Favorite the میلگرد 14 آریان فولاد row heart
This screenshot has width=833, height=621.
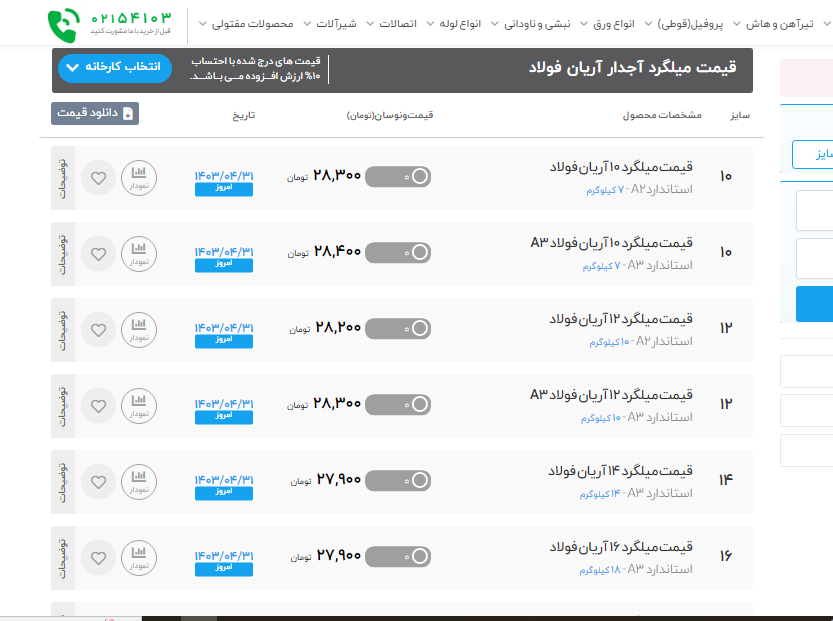click(x=98, y=482)
